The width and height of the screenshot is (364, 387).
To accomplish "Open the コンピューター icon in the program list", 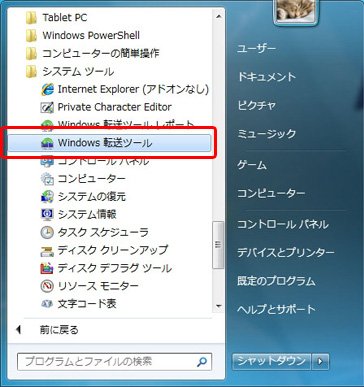I will (x=47, y=179).
